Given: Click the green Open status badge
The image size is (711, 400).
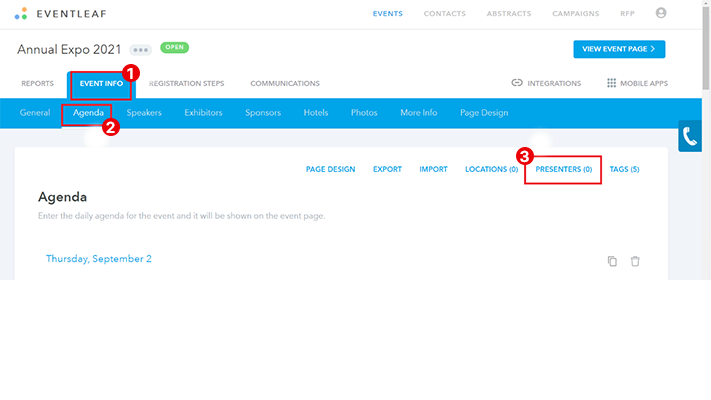Looking at the screenshot, I should coord(175,47).
